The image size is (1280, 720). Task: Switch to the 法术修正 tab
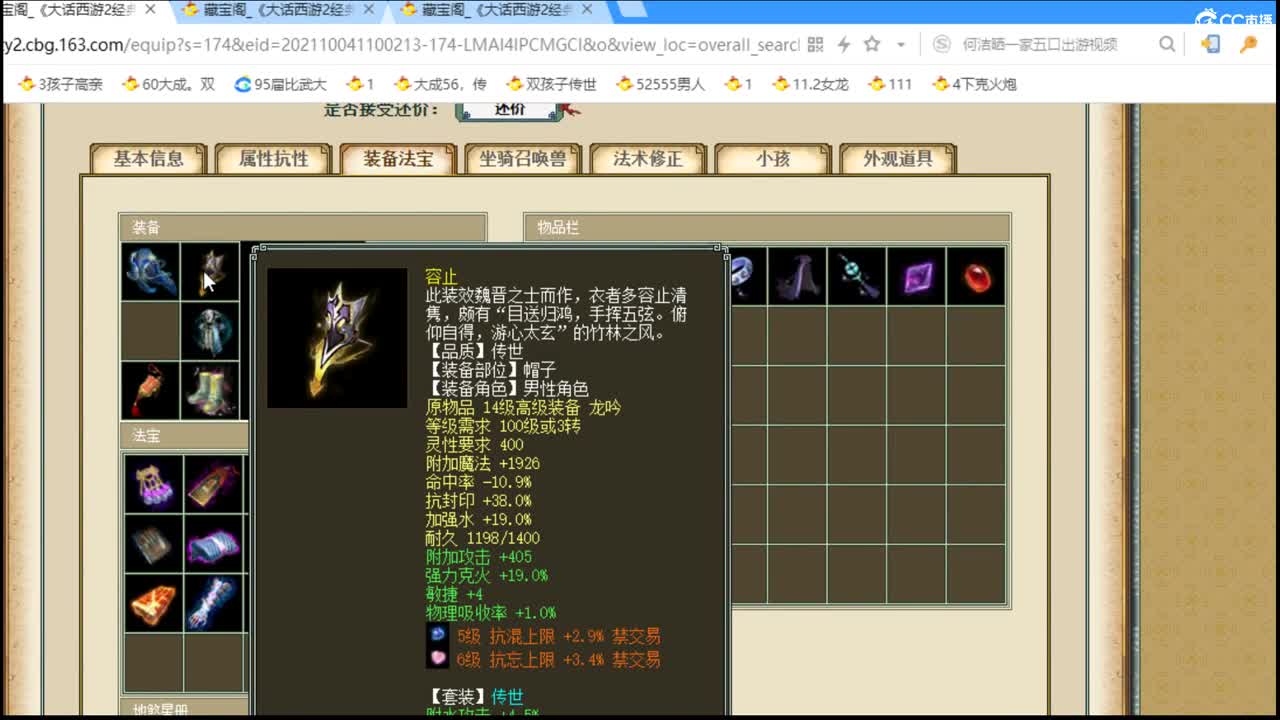click(x=648, y=159)
